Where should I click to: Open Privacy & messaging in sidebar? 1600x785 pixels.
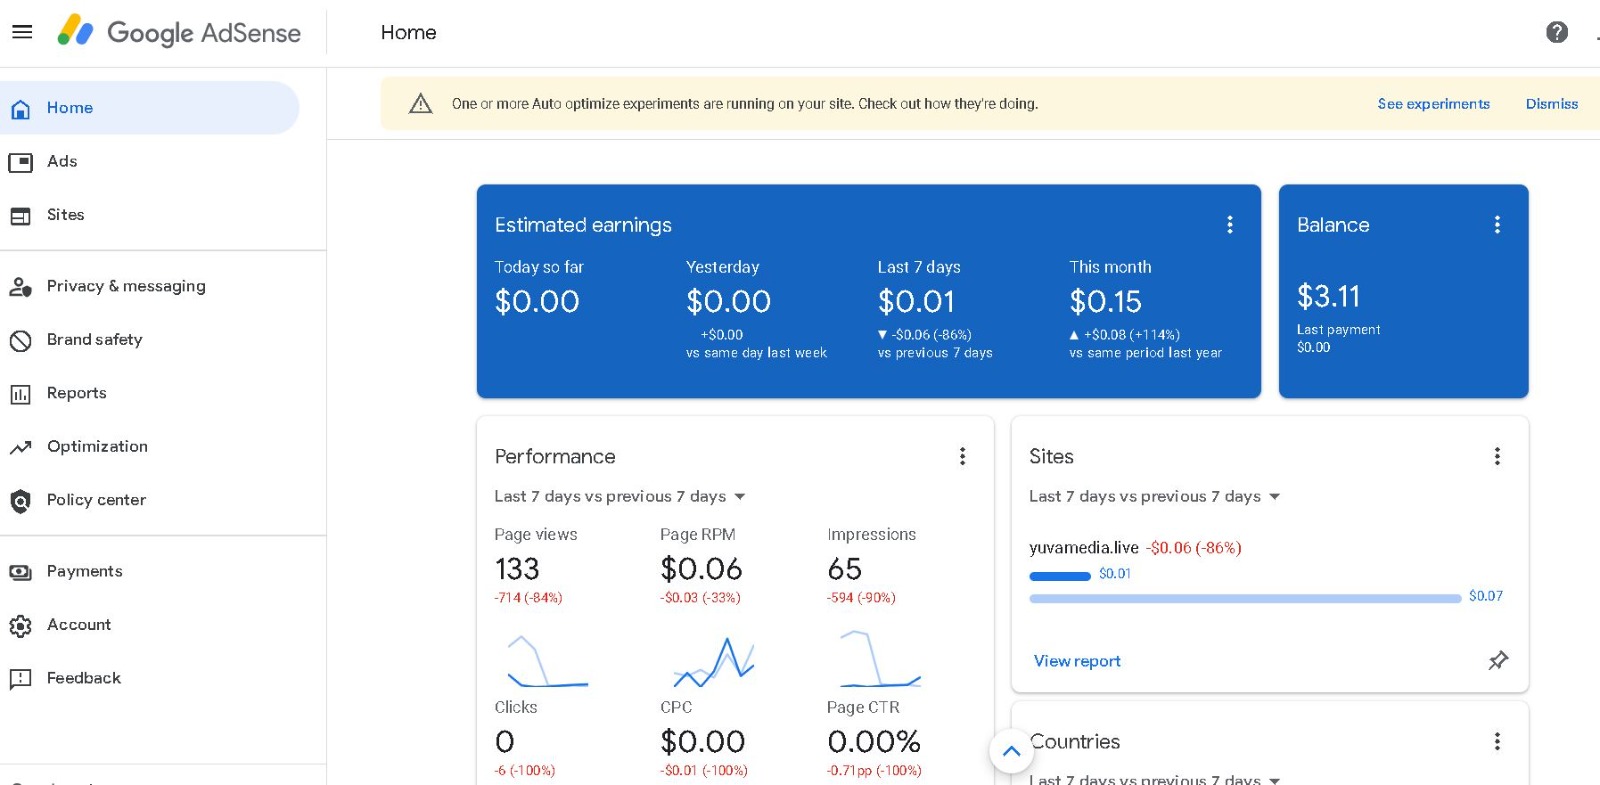pos(150,287)
